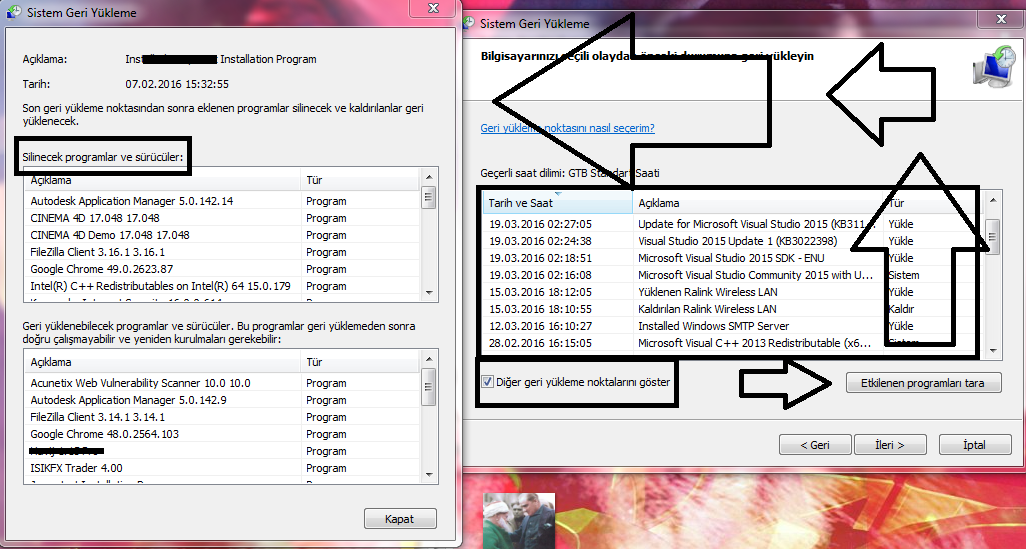This screenshot has height=549, width=1026.
Task: Select 'Microsoft Visual C++ 2013 Redistributable' restore point
Action: 732,343
